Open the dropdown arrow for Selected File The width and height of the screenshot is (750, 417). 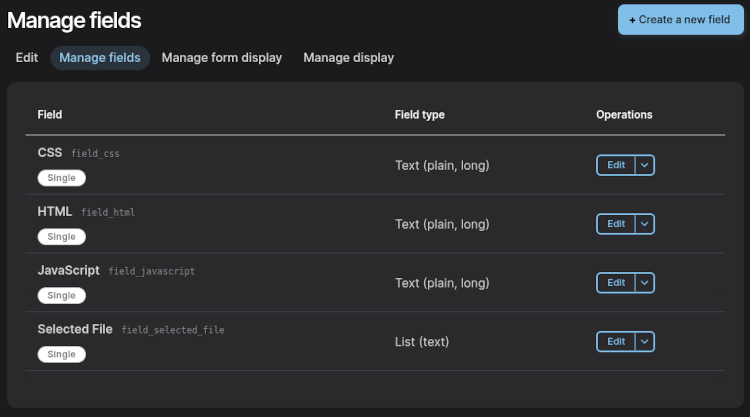pyautogui.click(x=645, y=342)
